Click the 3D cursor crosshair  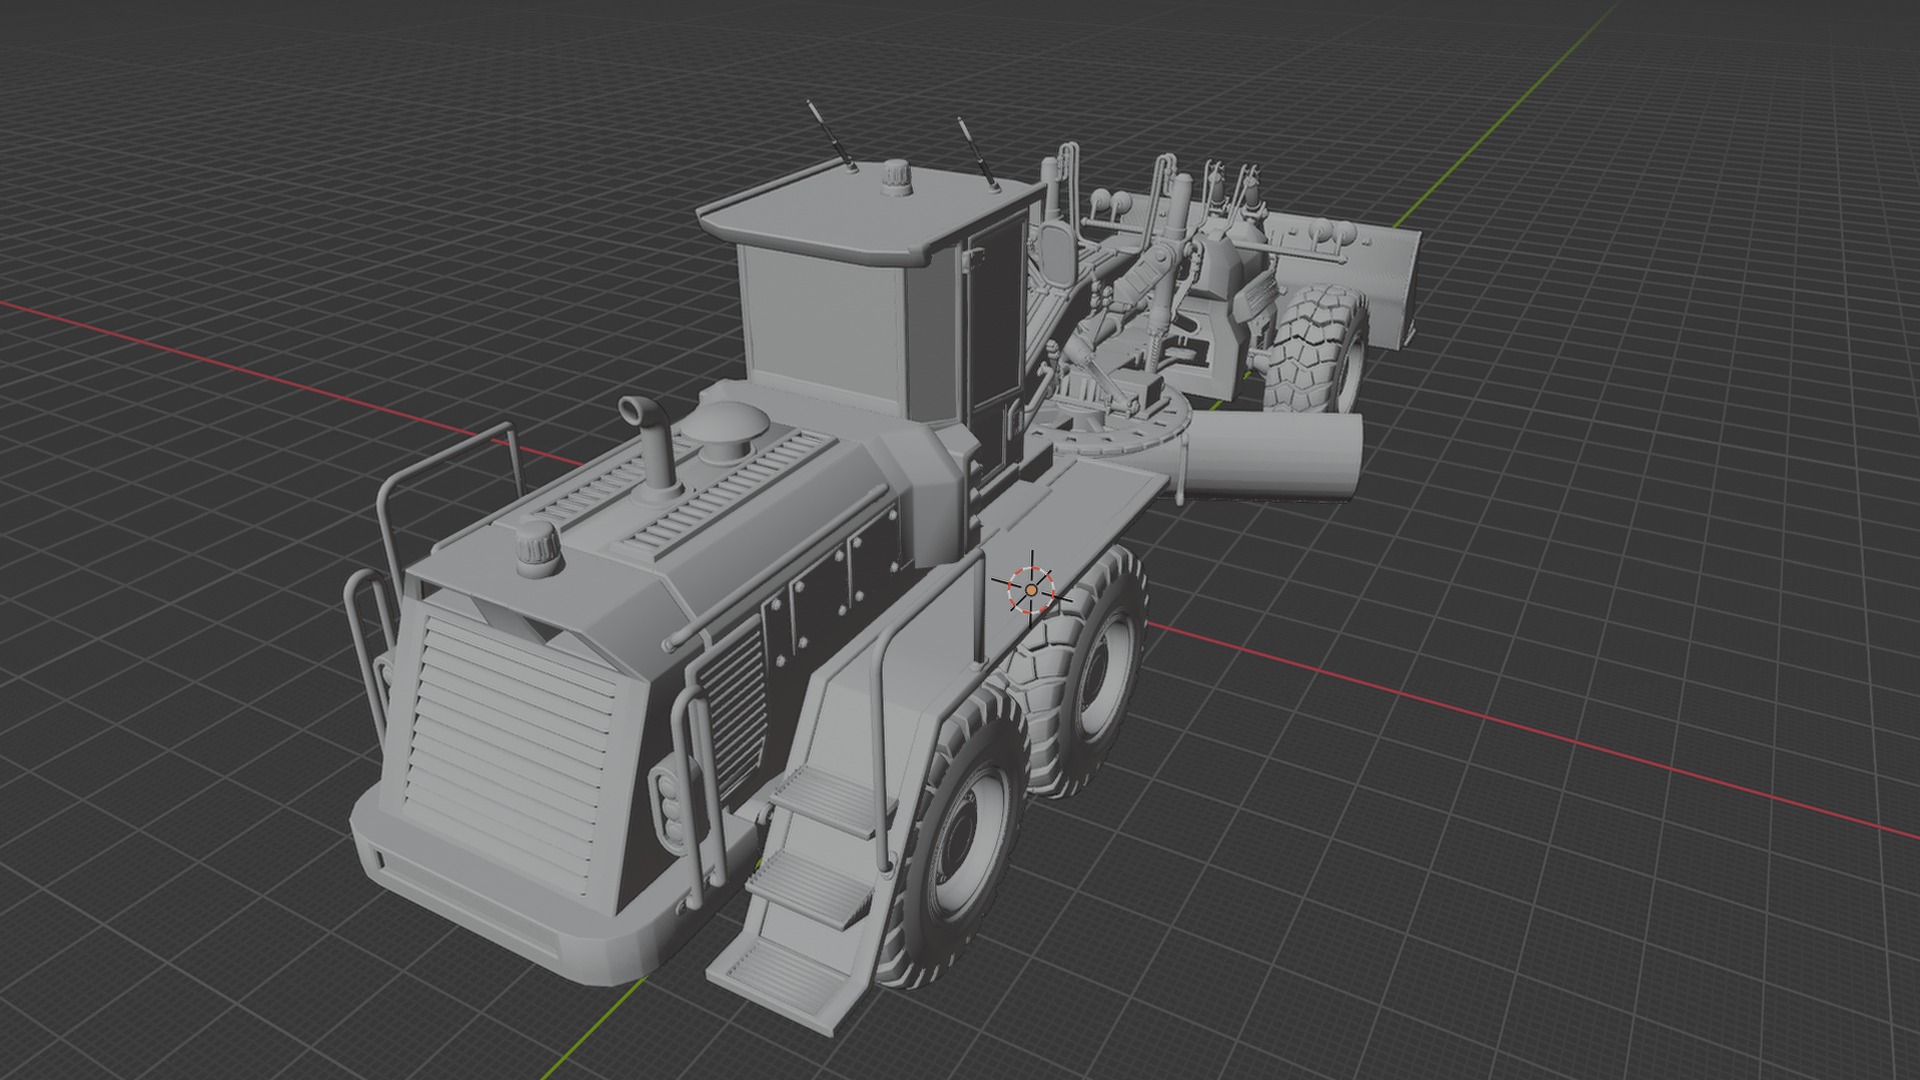point(1031,590)
